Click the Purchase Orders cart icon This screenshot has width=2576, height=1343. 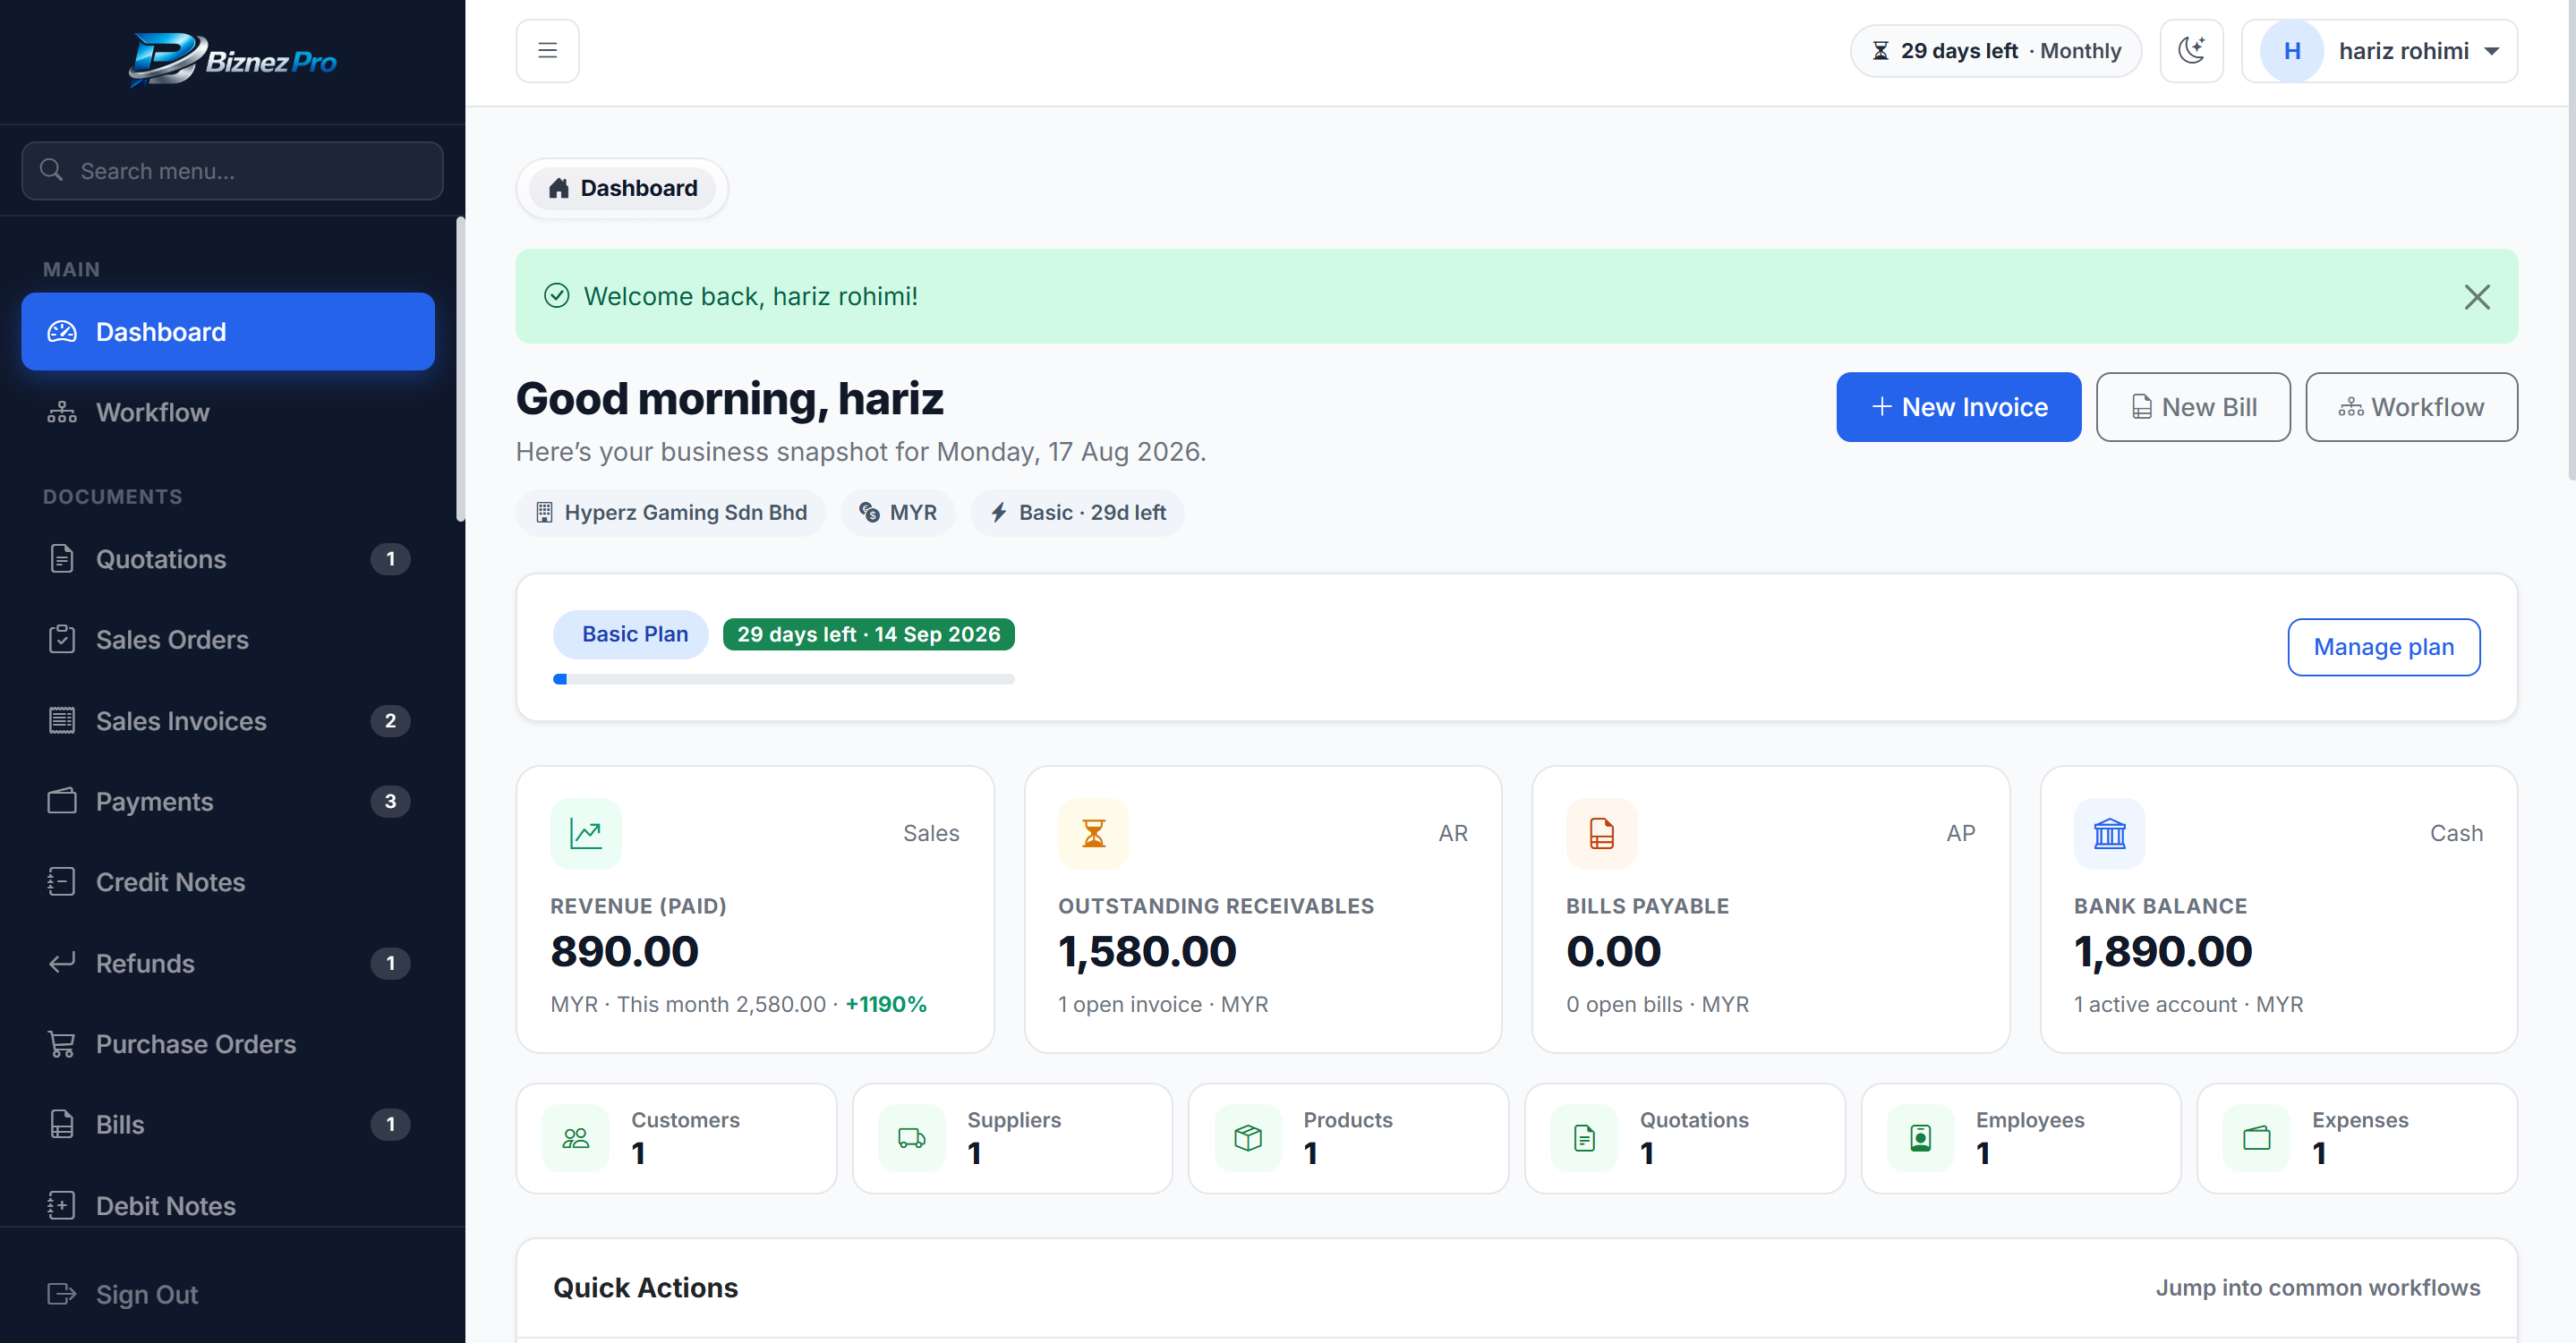(61, 1043)
